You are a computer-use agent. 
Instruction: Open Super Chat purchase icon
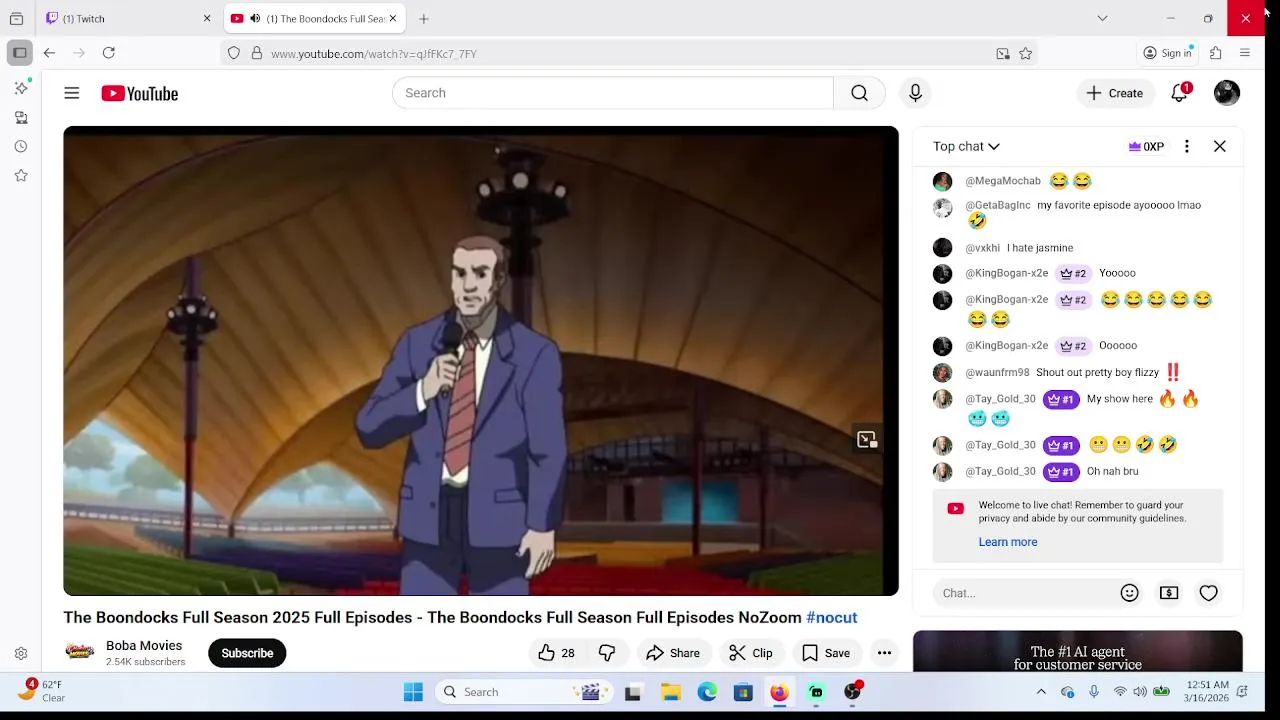pyautogui.click(x=1169, y=593)
